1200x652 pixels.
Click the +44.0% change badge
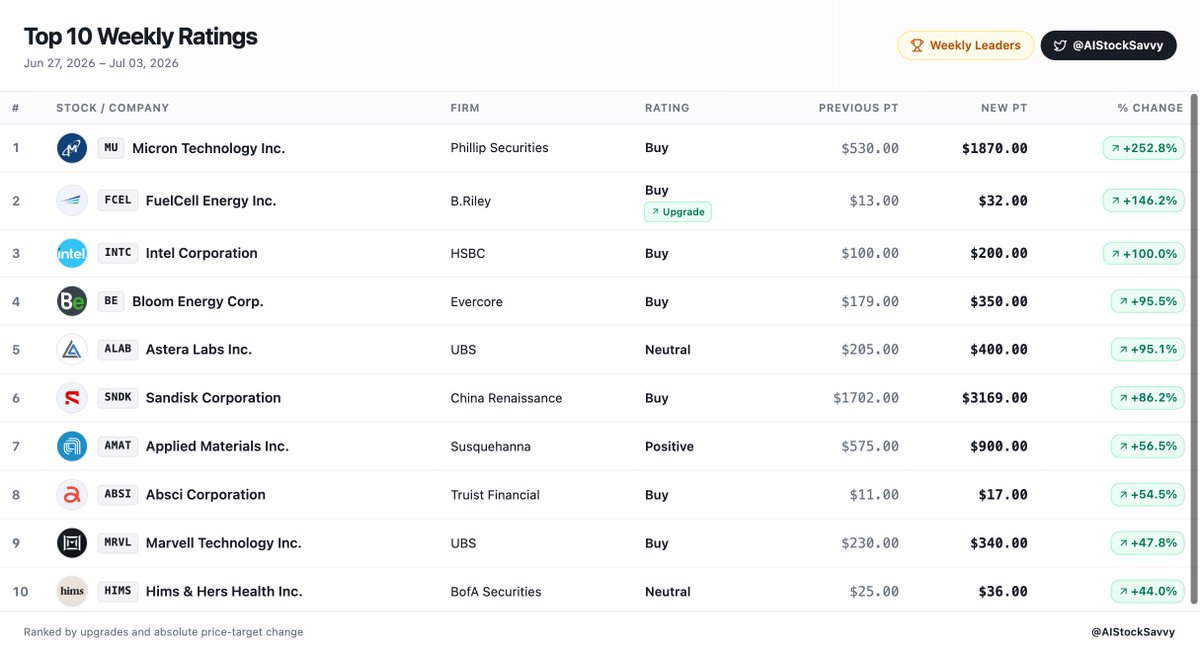pos(1147,591)
